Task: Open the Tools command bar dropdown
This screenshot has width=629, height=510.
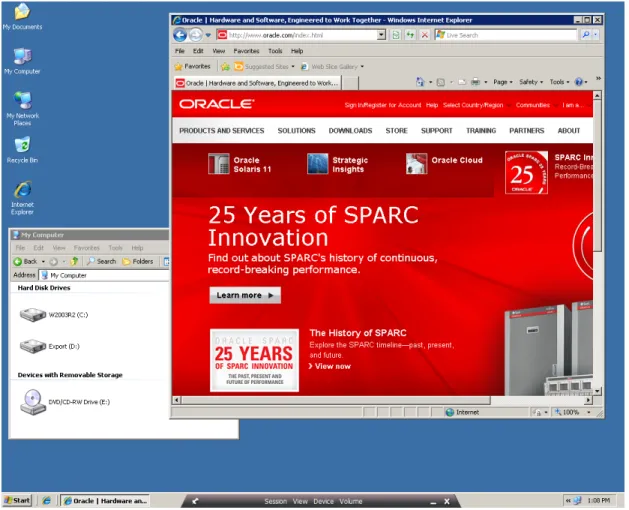Action: coord(559,82)
